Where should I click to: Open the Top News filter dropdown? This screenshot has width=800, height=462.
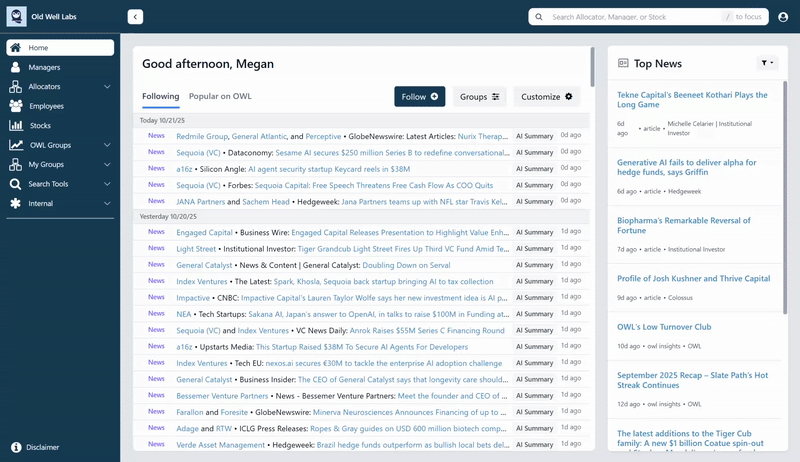pos(767,63)
